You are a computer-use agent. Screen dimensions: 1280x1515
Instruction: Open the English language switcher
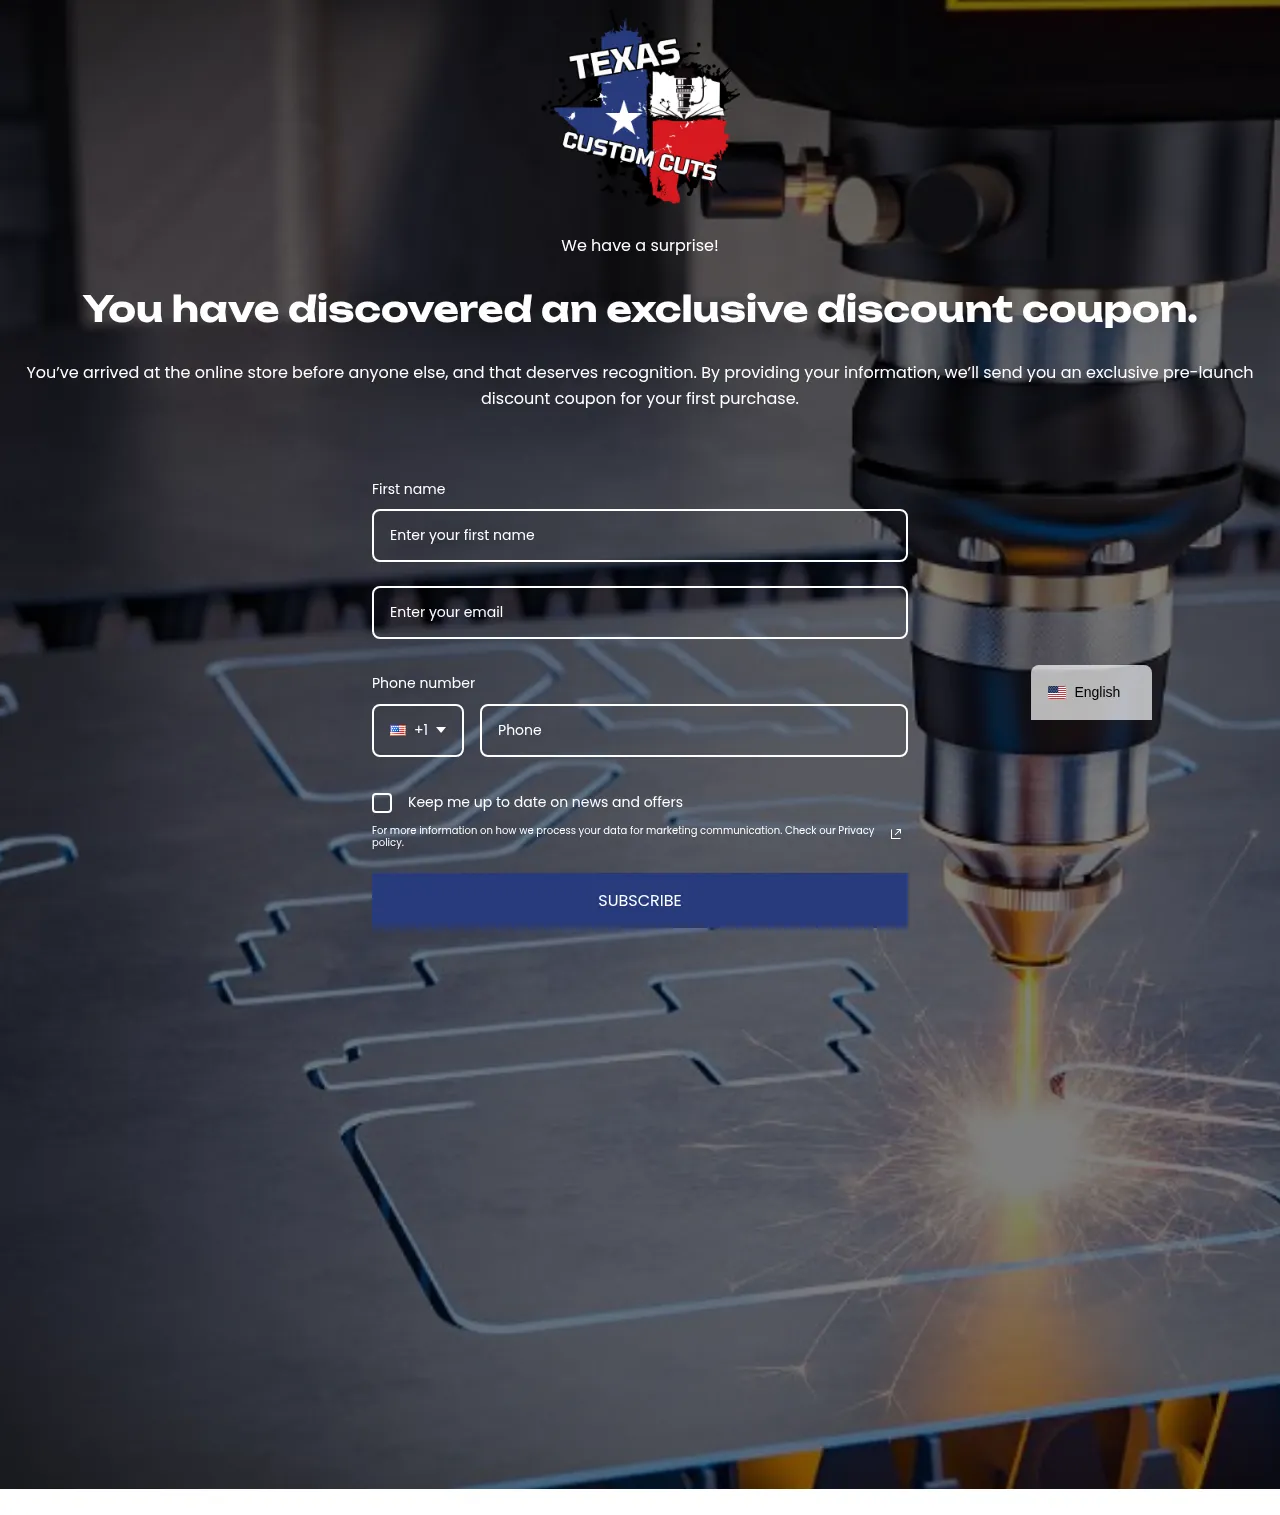(1091, 692)
